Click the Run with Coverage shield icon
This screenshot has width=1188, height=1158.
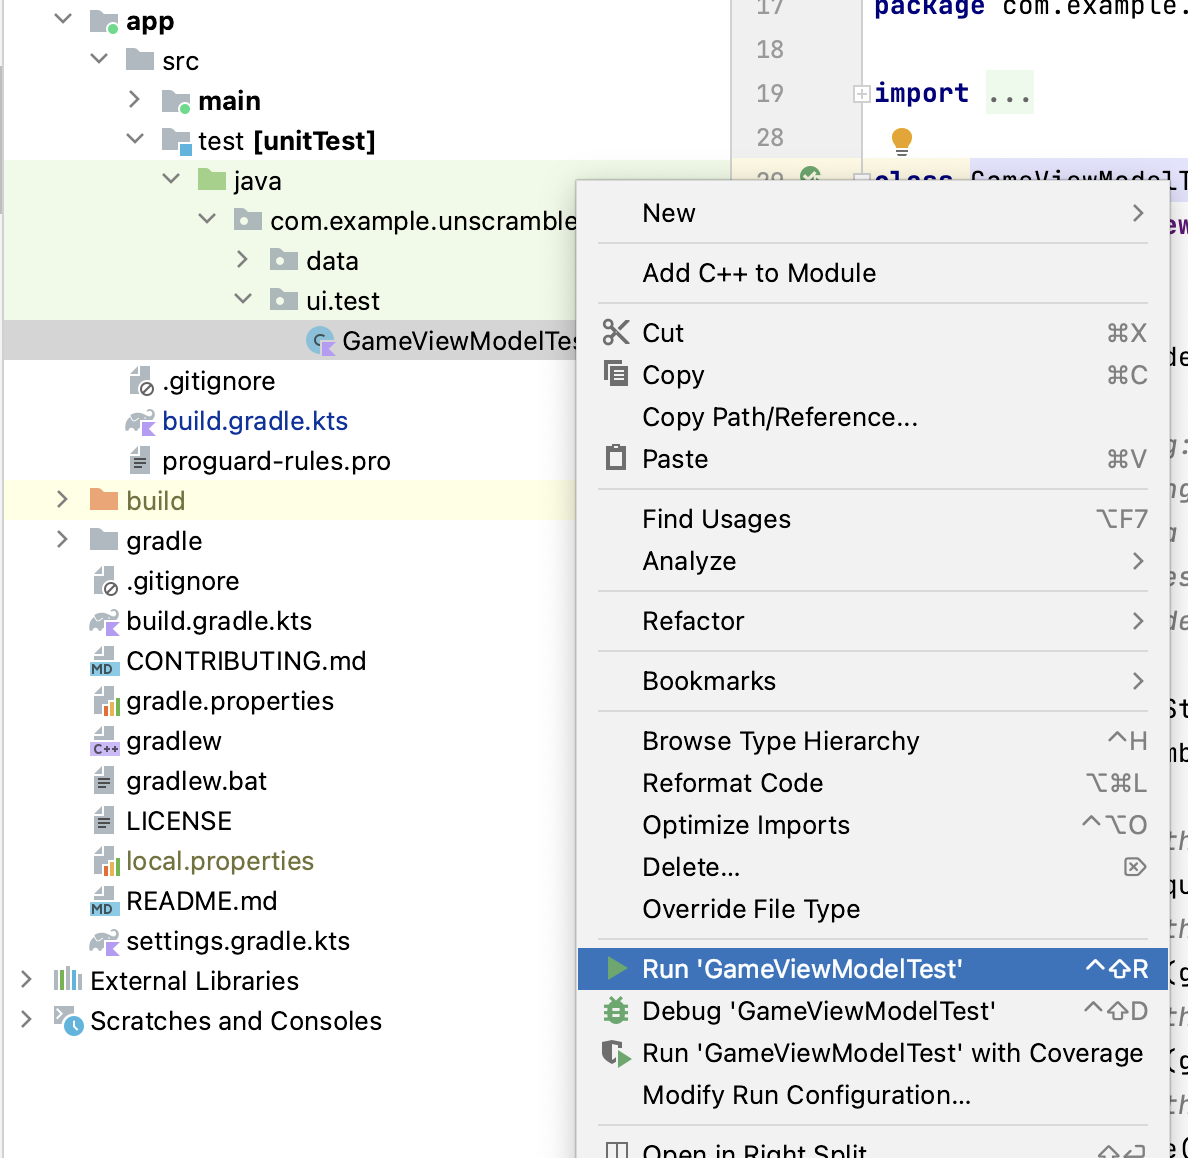pos(616,1053)
